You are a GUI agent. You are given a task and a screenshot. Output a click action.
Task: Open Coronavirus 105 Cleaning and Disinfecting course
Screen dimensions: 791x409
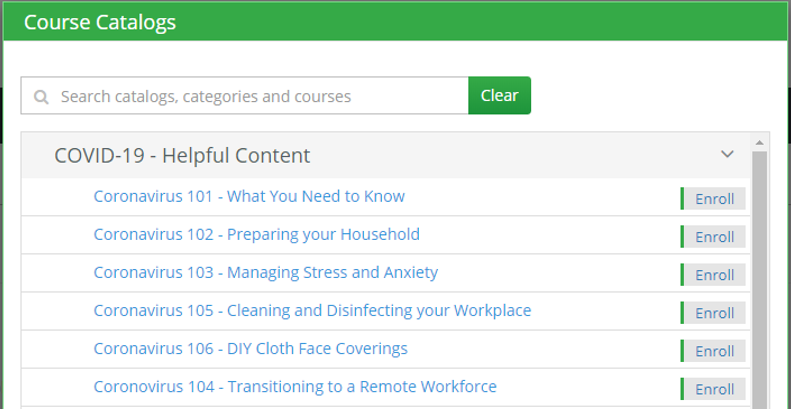[312, 311]
